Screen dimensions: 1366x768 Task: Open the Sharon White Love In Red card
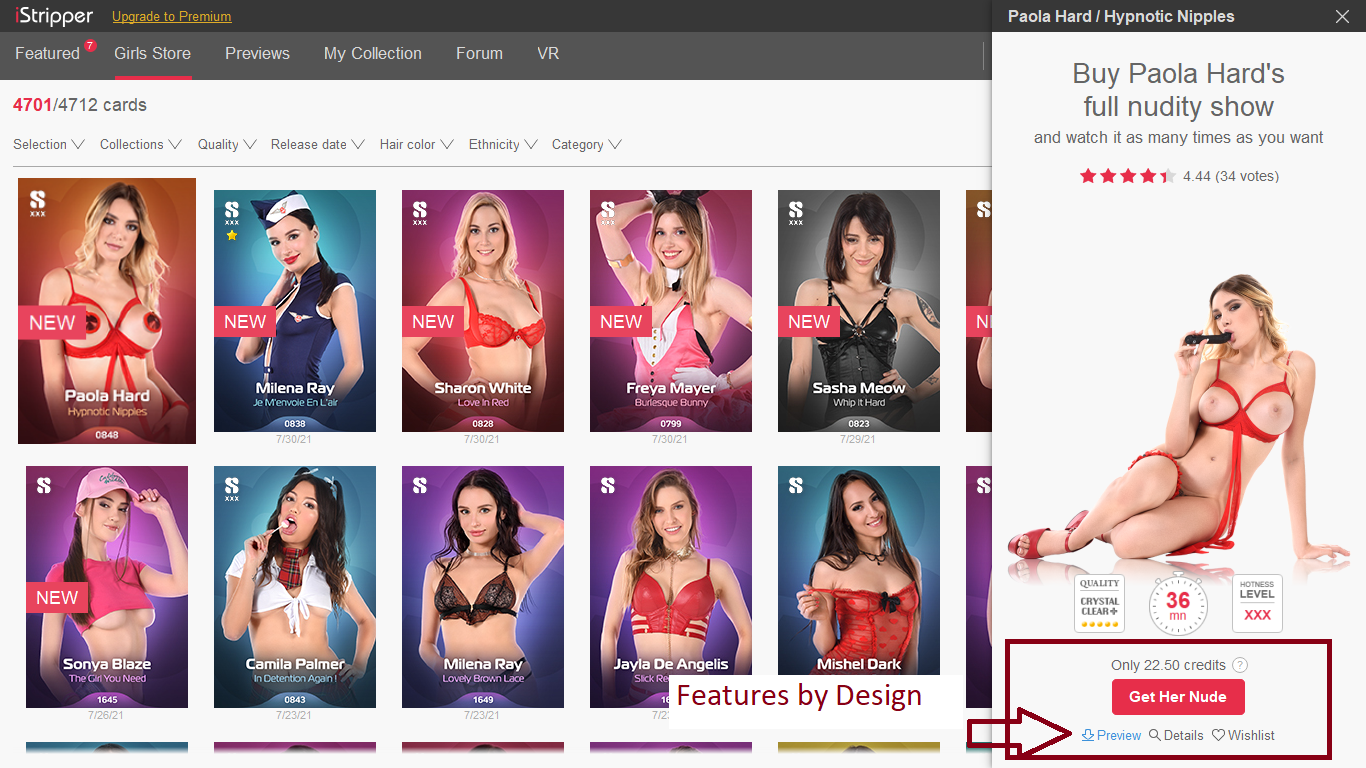click(483, 311)
